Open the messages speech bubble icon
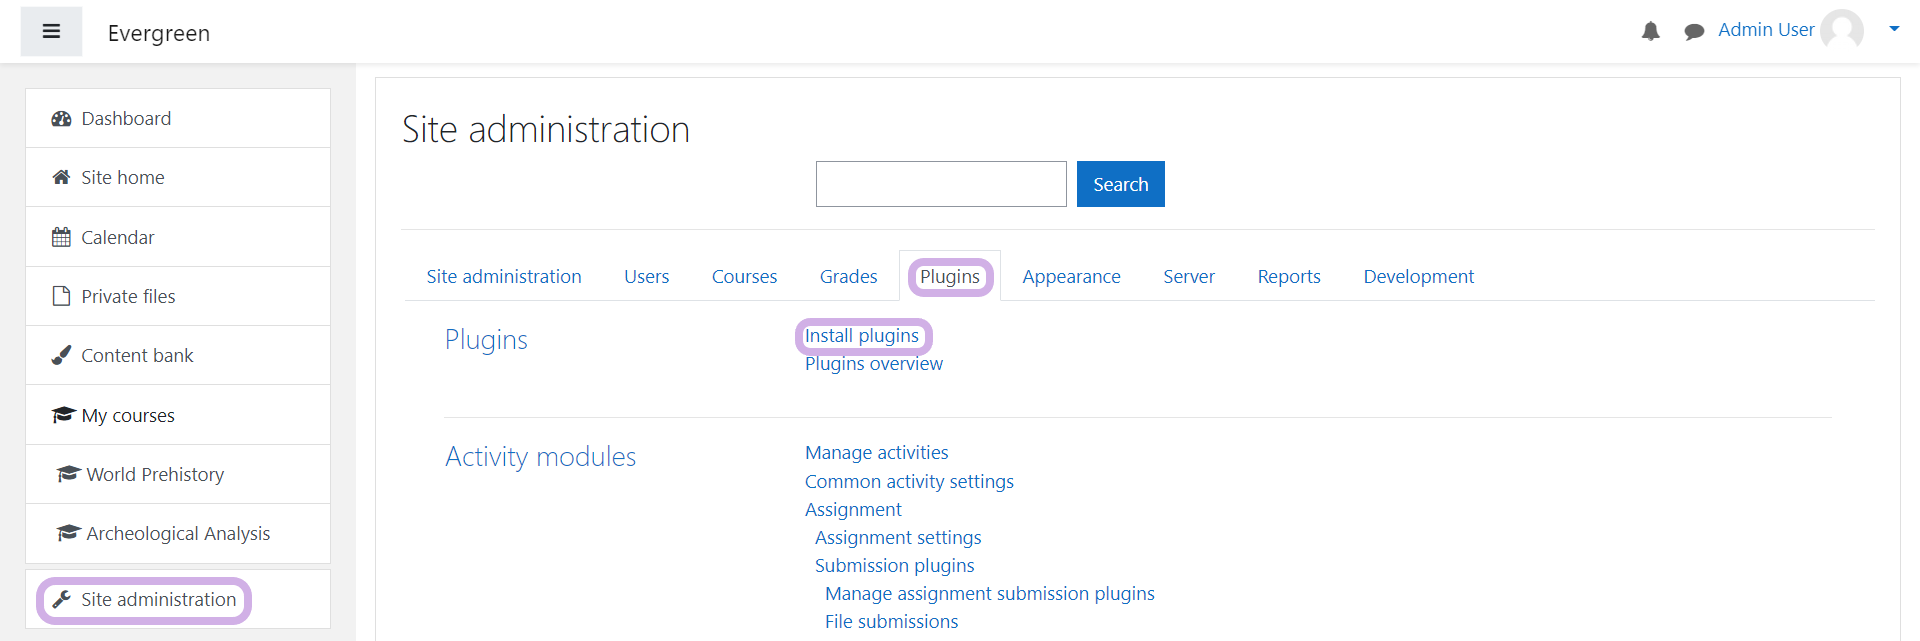 [x=1693, y=32]
